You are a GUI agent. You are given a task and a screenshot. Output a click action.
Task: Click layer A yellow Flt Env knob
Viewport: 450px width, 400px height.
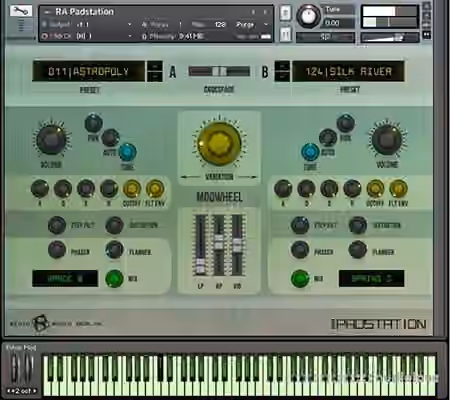pos(155,189)
